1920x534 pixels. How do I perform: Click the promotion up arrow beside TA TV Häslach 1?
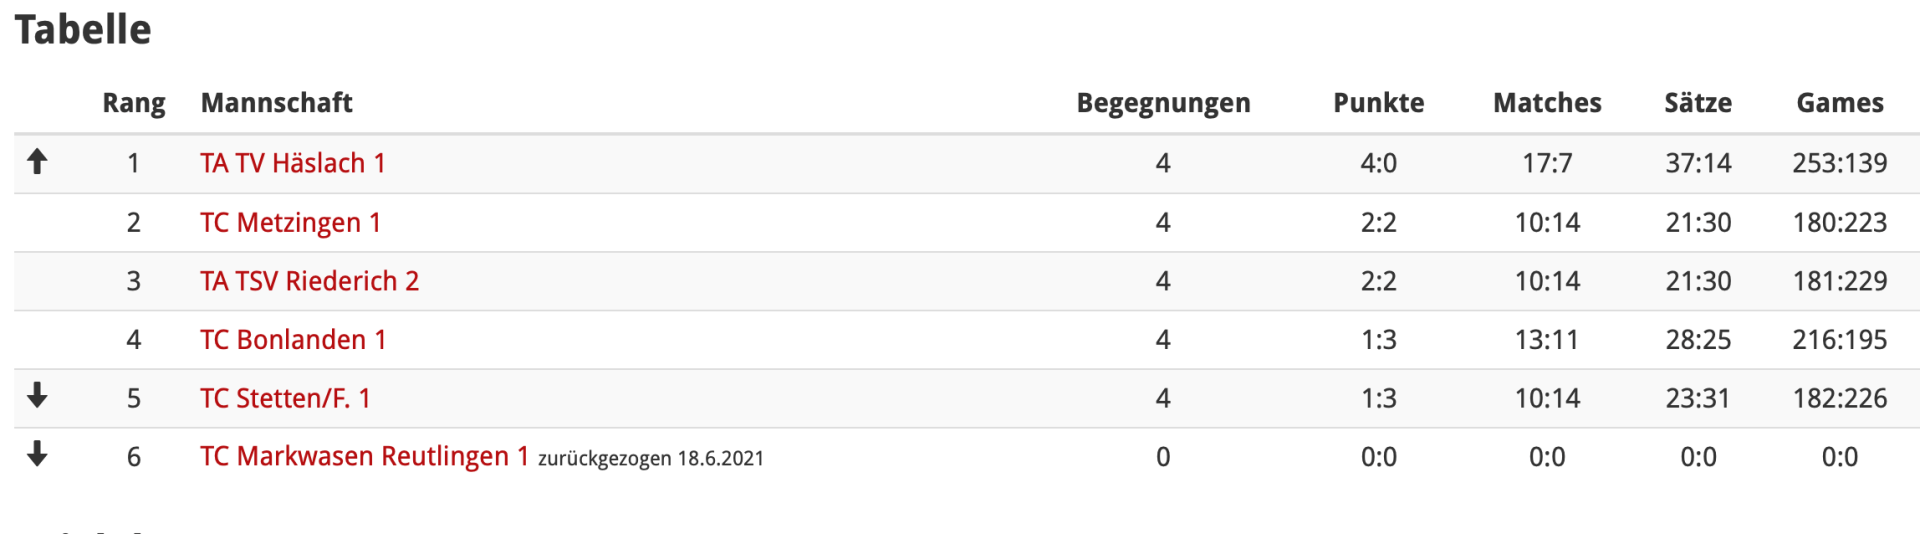tap(37, 161)
